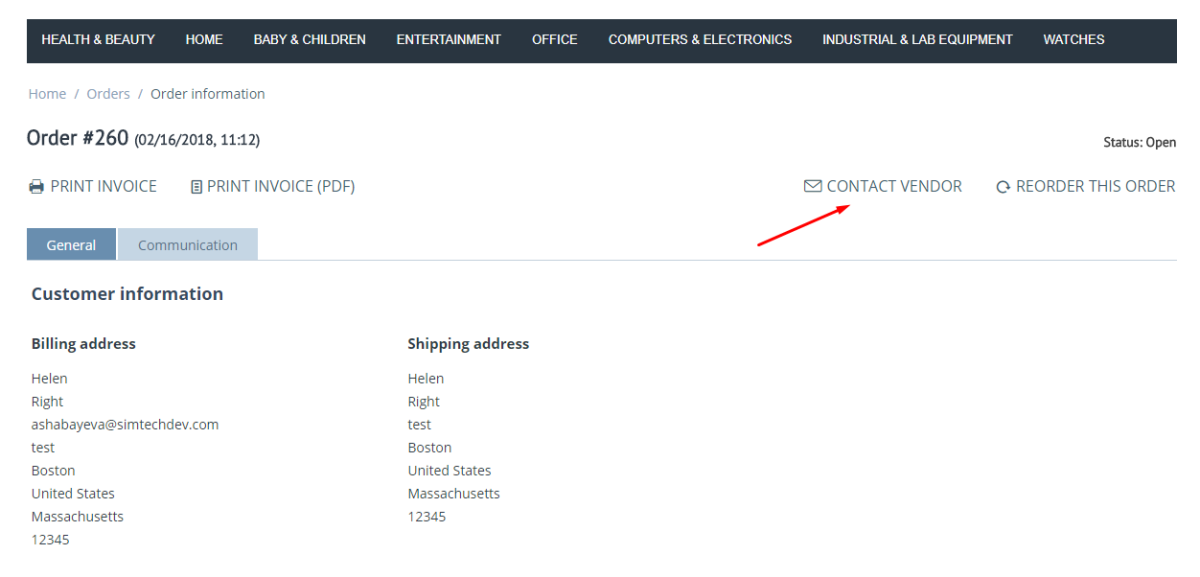Open the Entertainment category
1200x577 pixels.
[449, 40]
